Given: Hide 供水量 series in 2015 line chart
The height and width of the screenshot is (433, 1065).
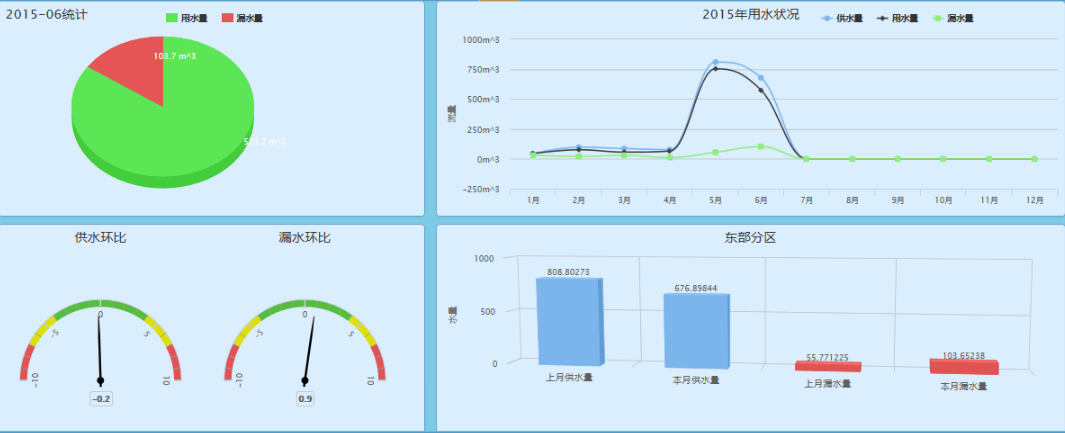Looking at the screenshot, I should point(842,19).
